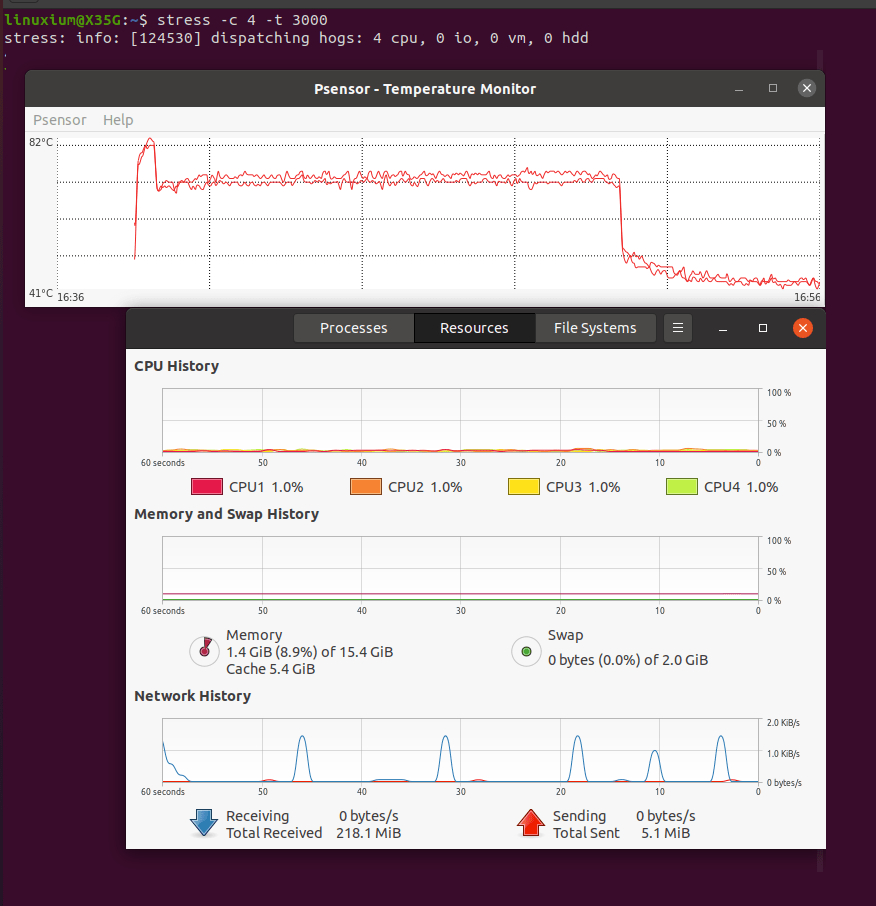
Task: Click the 'Swap' label
Action: click(565, 635)
